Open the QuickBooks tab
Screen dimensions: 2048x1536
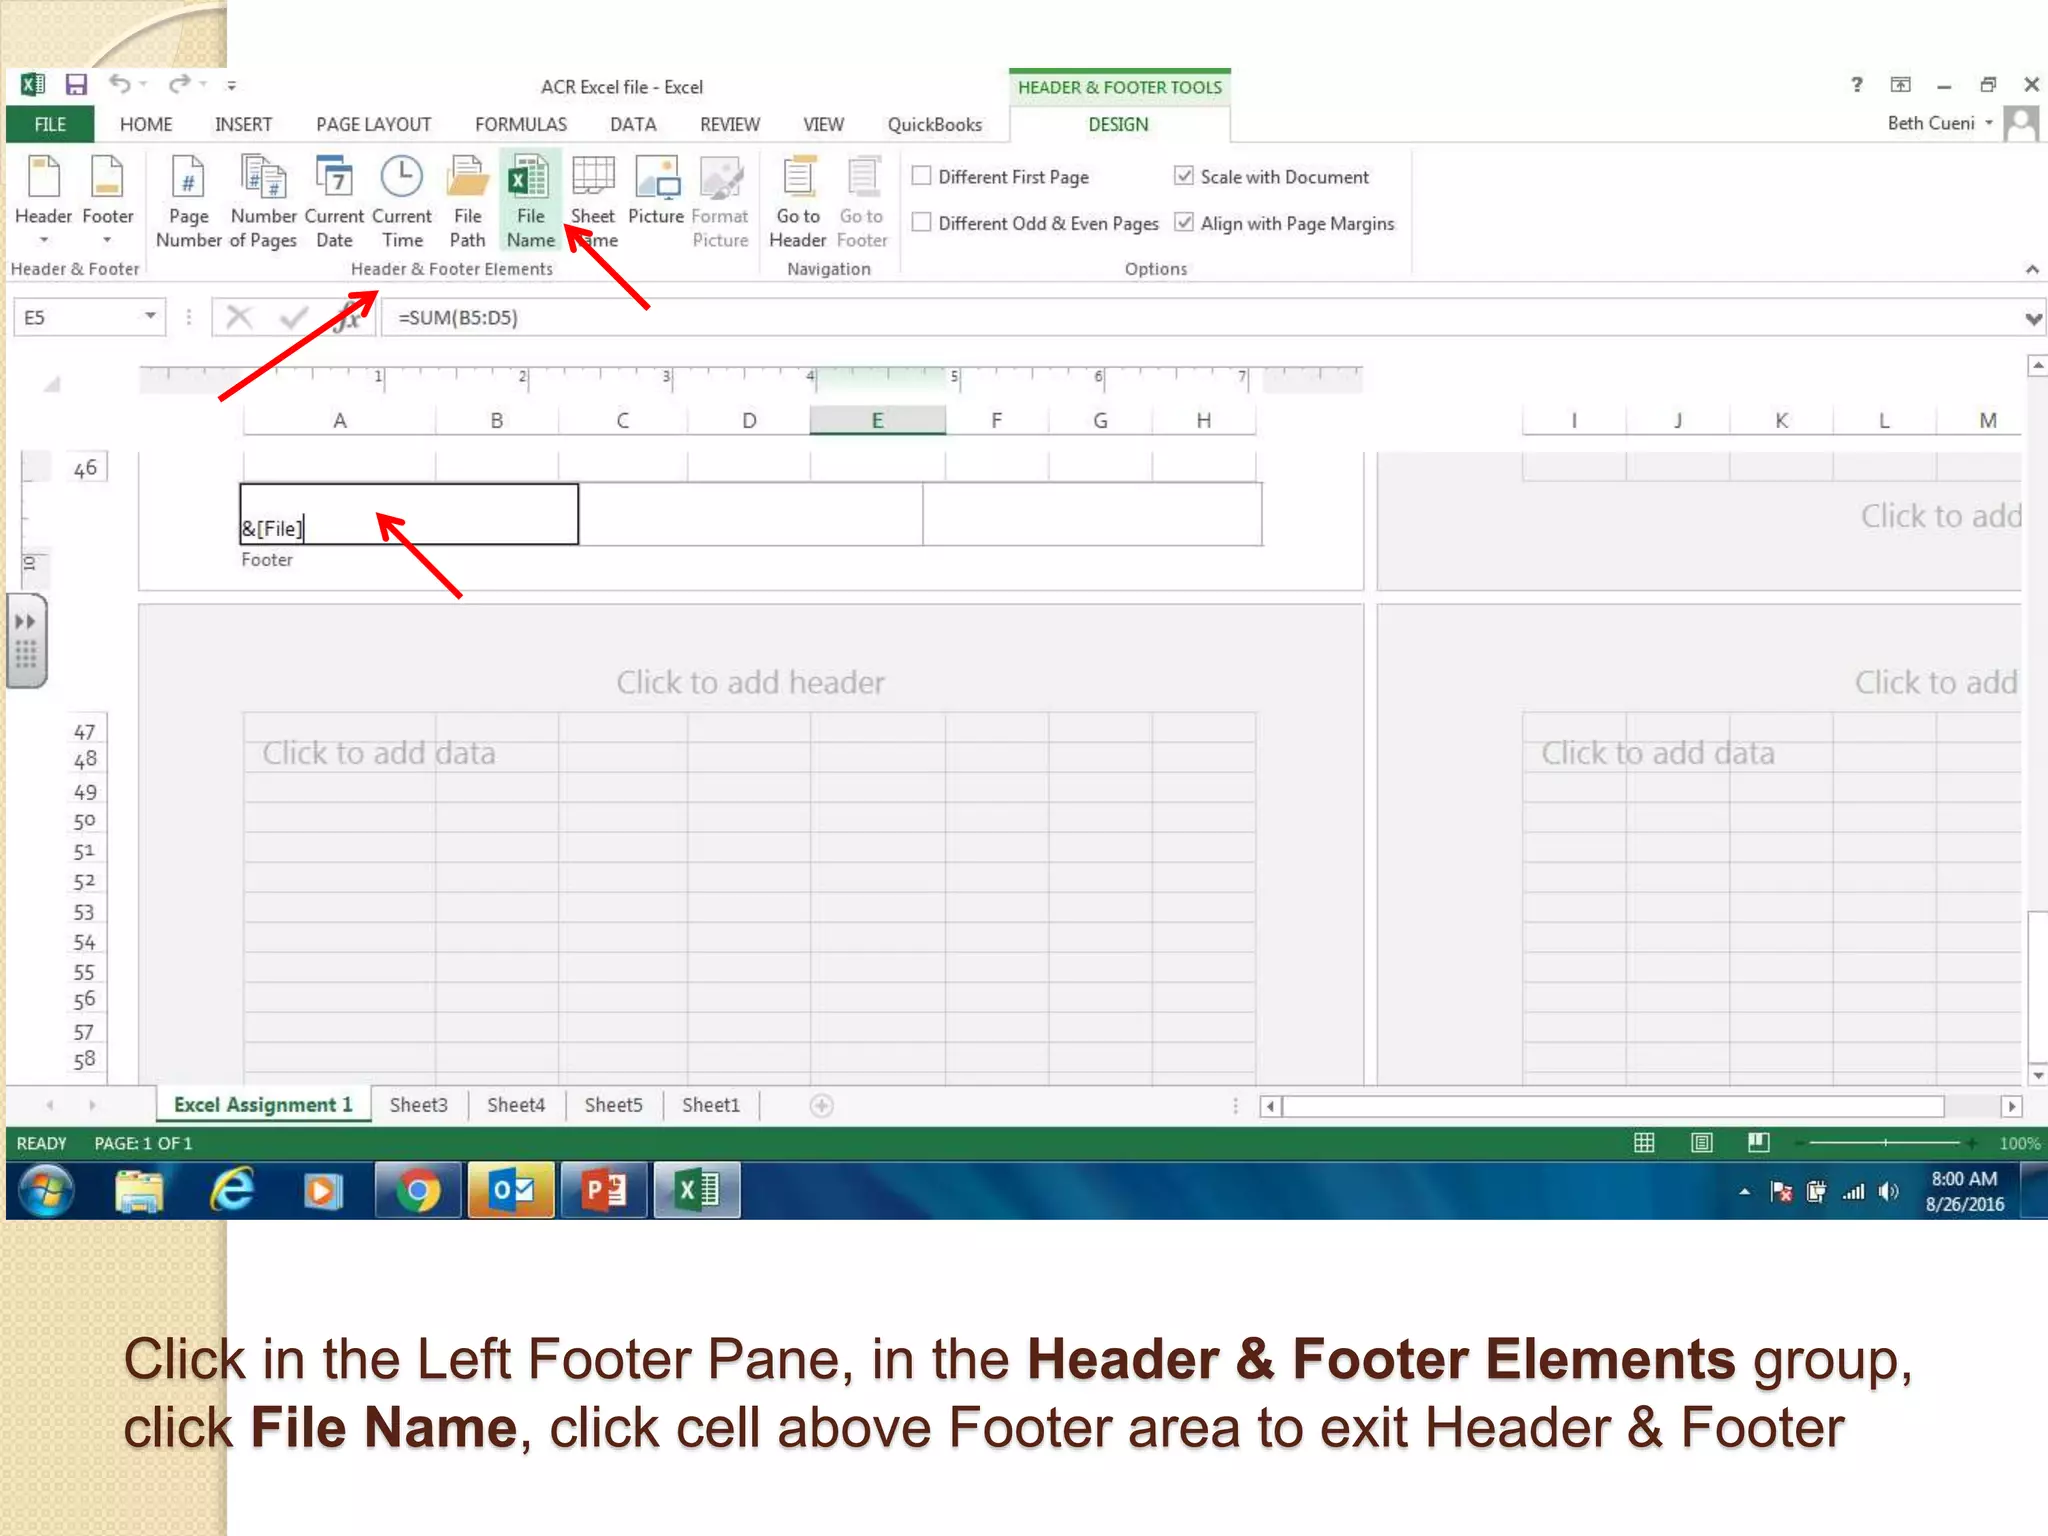point(934,124)
